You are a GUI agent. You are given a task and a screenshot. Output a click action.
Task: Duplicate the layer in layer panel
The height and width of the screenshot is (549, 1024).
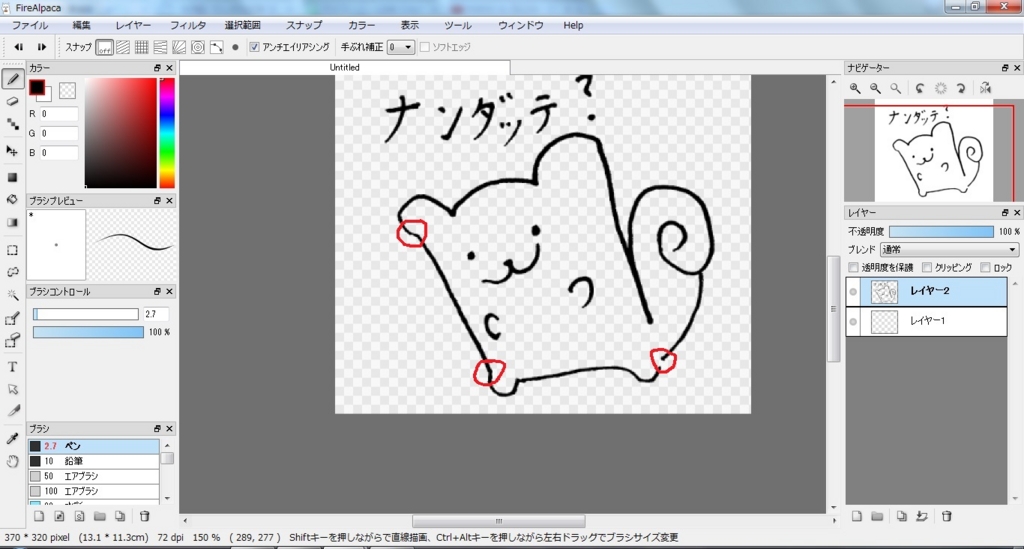point(901,516)
